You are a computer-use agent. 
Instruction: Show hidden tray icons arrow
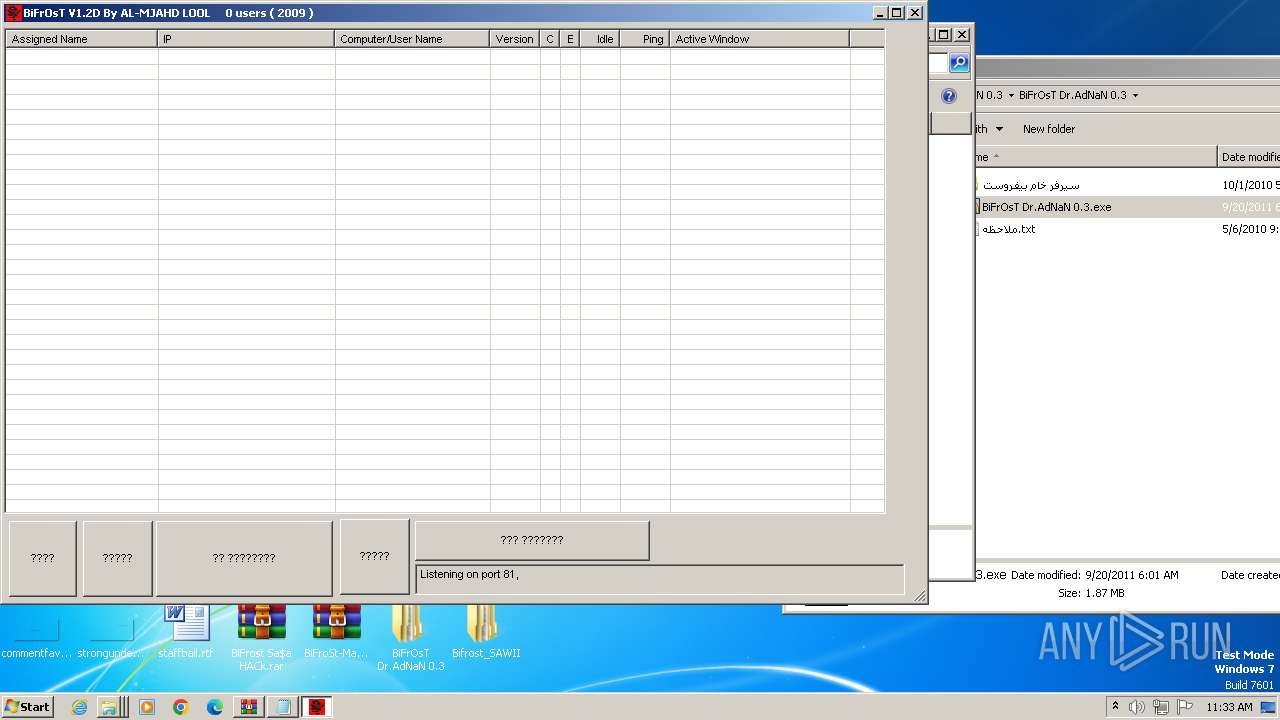(1116, 707)
